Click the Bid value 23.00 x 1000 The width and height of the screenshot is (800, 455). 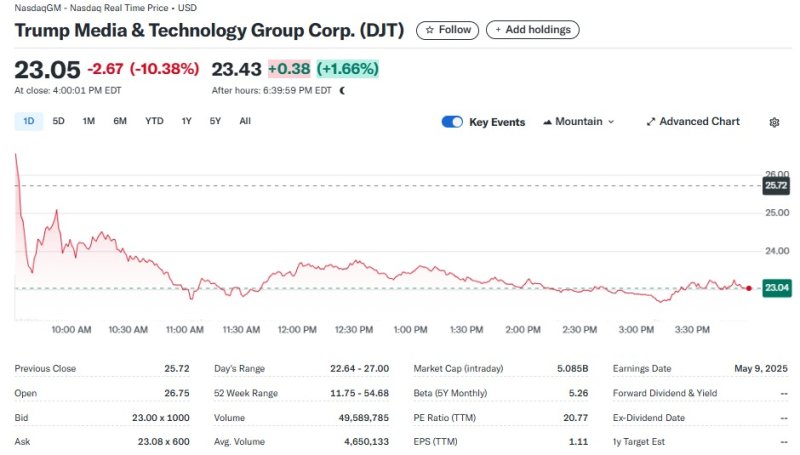[161, 418]
